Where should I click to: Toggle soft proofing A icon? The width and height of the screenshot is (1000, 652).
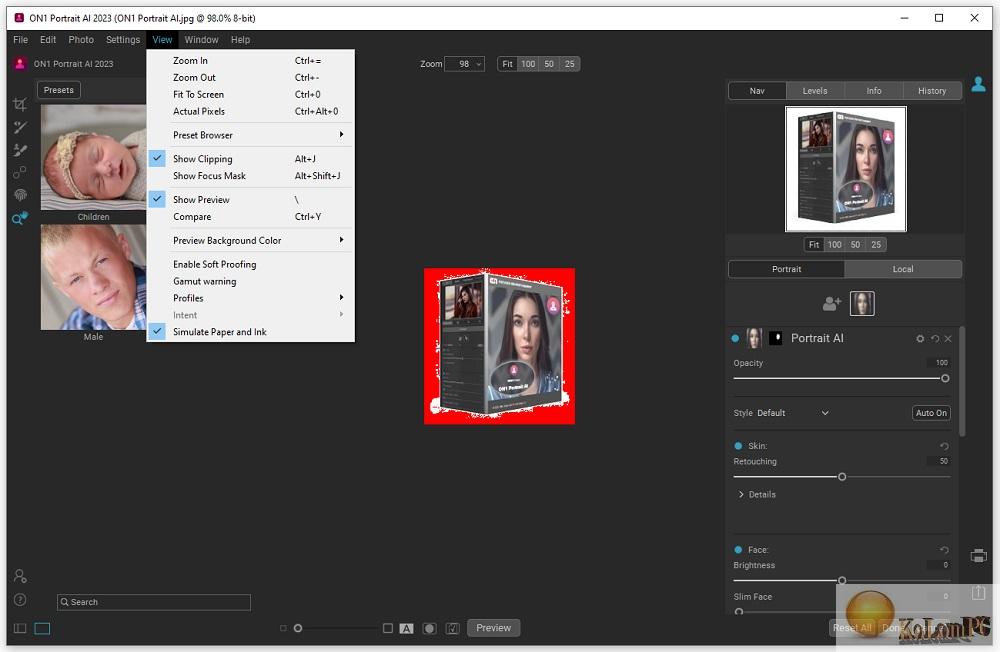(406, 628)
